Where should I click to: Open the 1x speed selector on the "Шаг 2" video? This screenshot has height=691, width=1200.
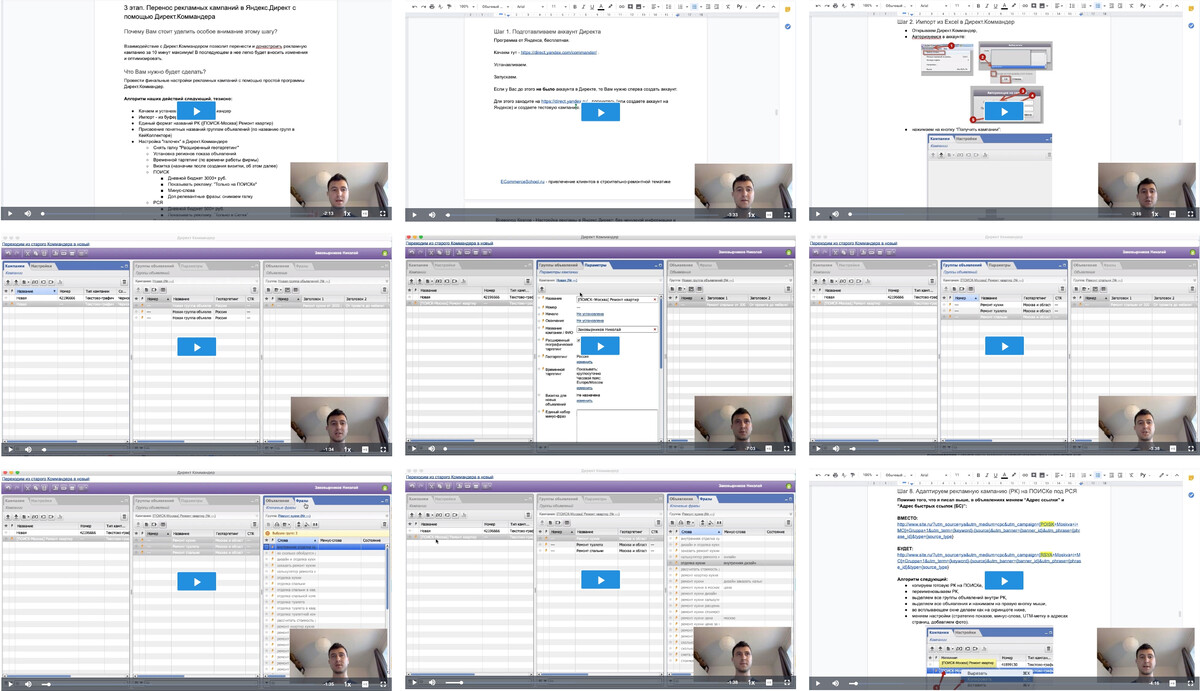(x=1156, y=213)
